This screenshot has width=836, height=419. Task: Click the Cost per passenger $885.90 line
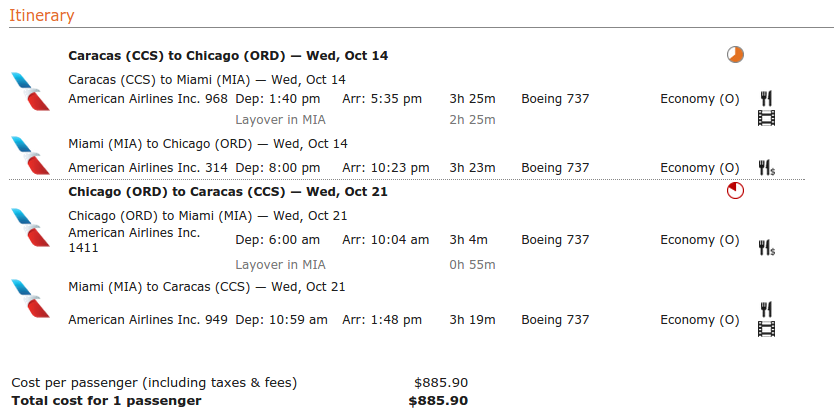tap(239, 383)
